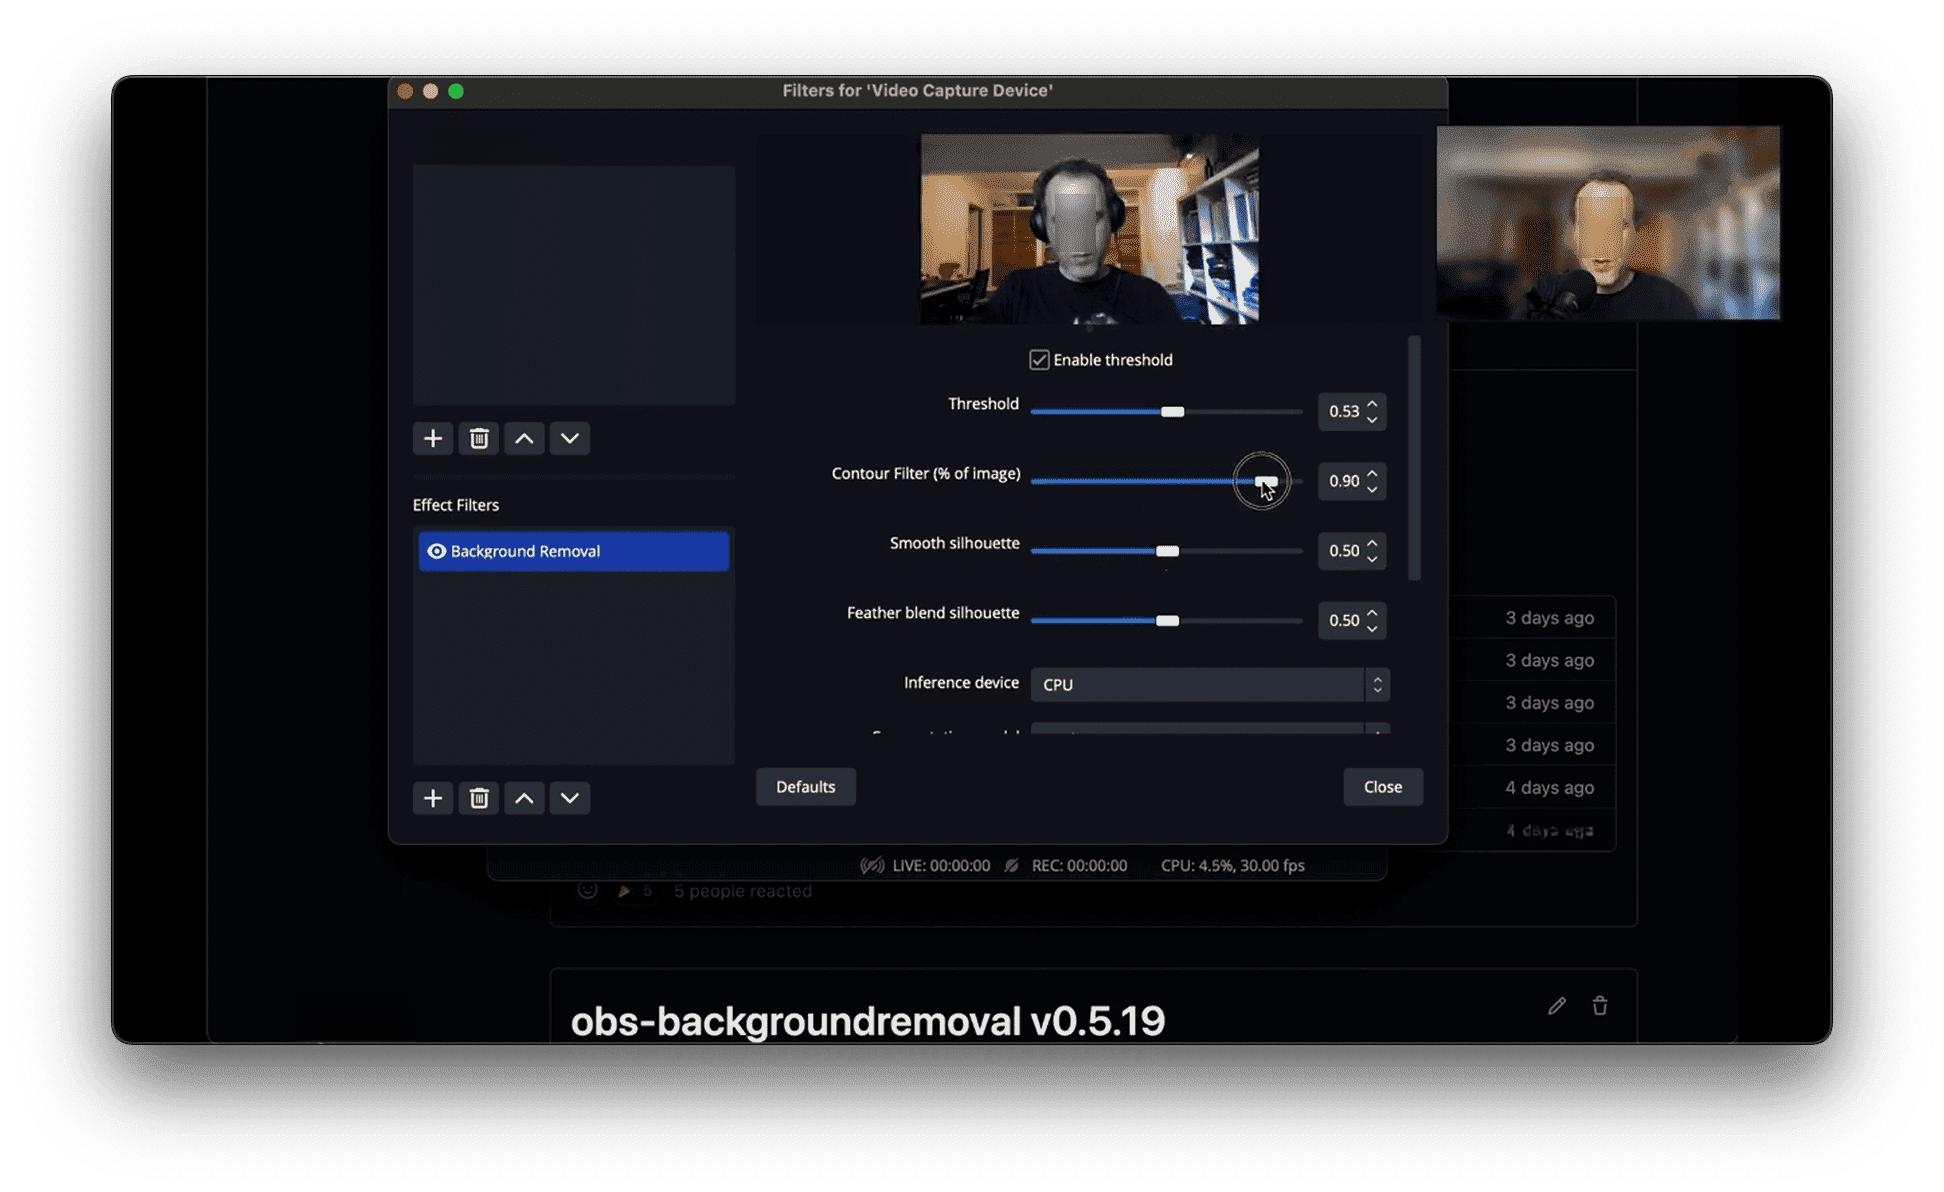
Task: Increase the Contour Filter value using the up stepper
Action: (1373, 474)
